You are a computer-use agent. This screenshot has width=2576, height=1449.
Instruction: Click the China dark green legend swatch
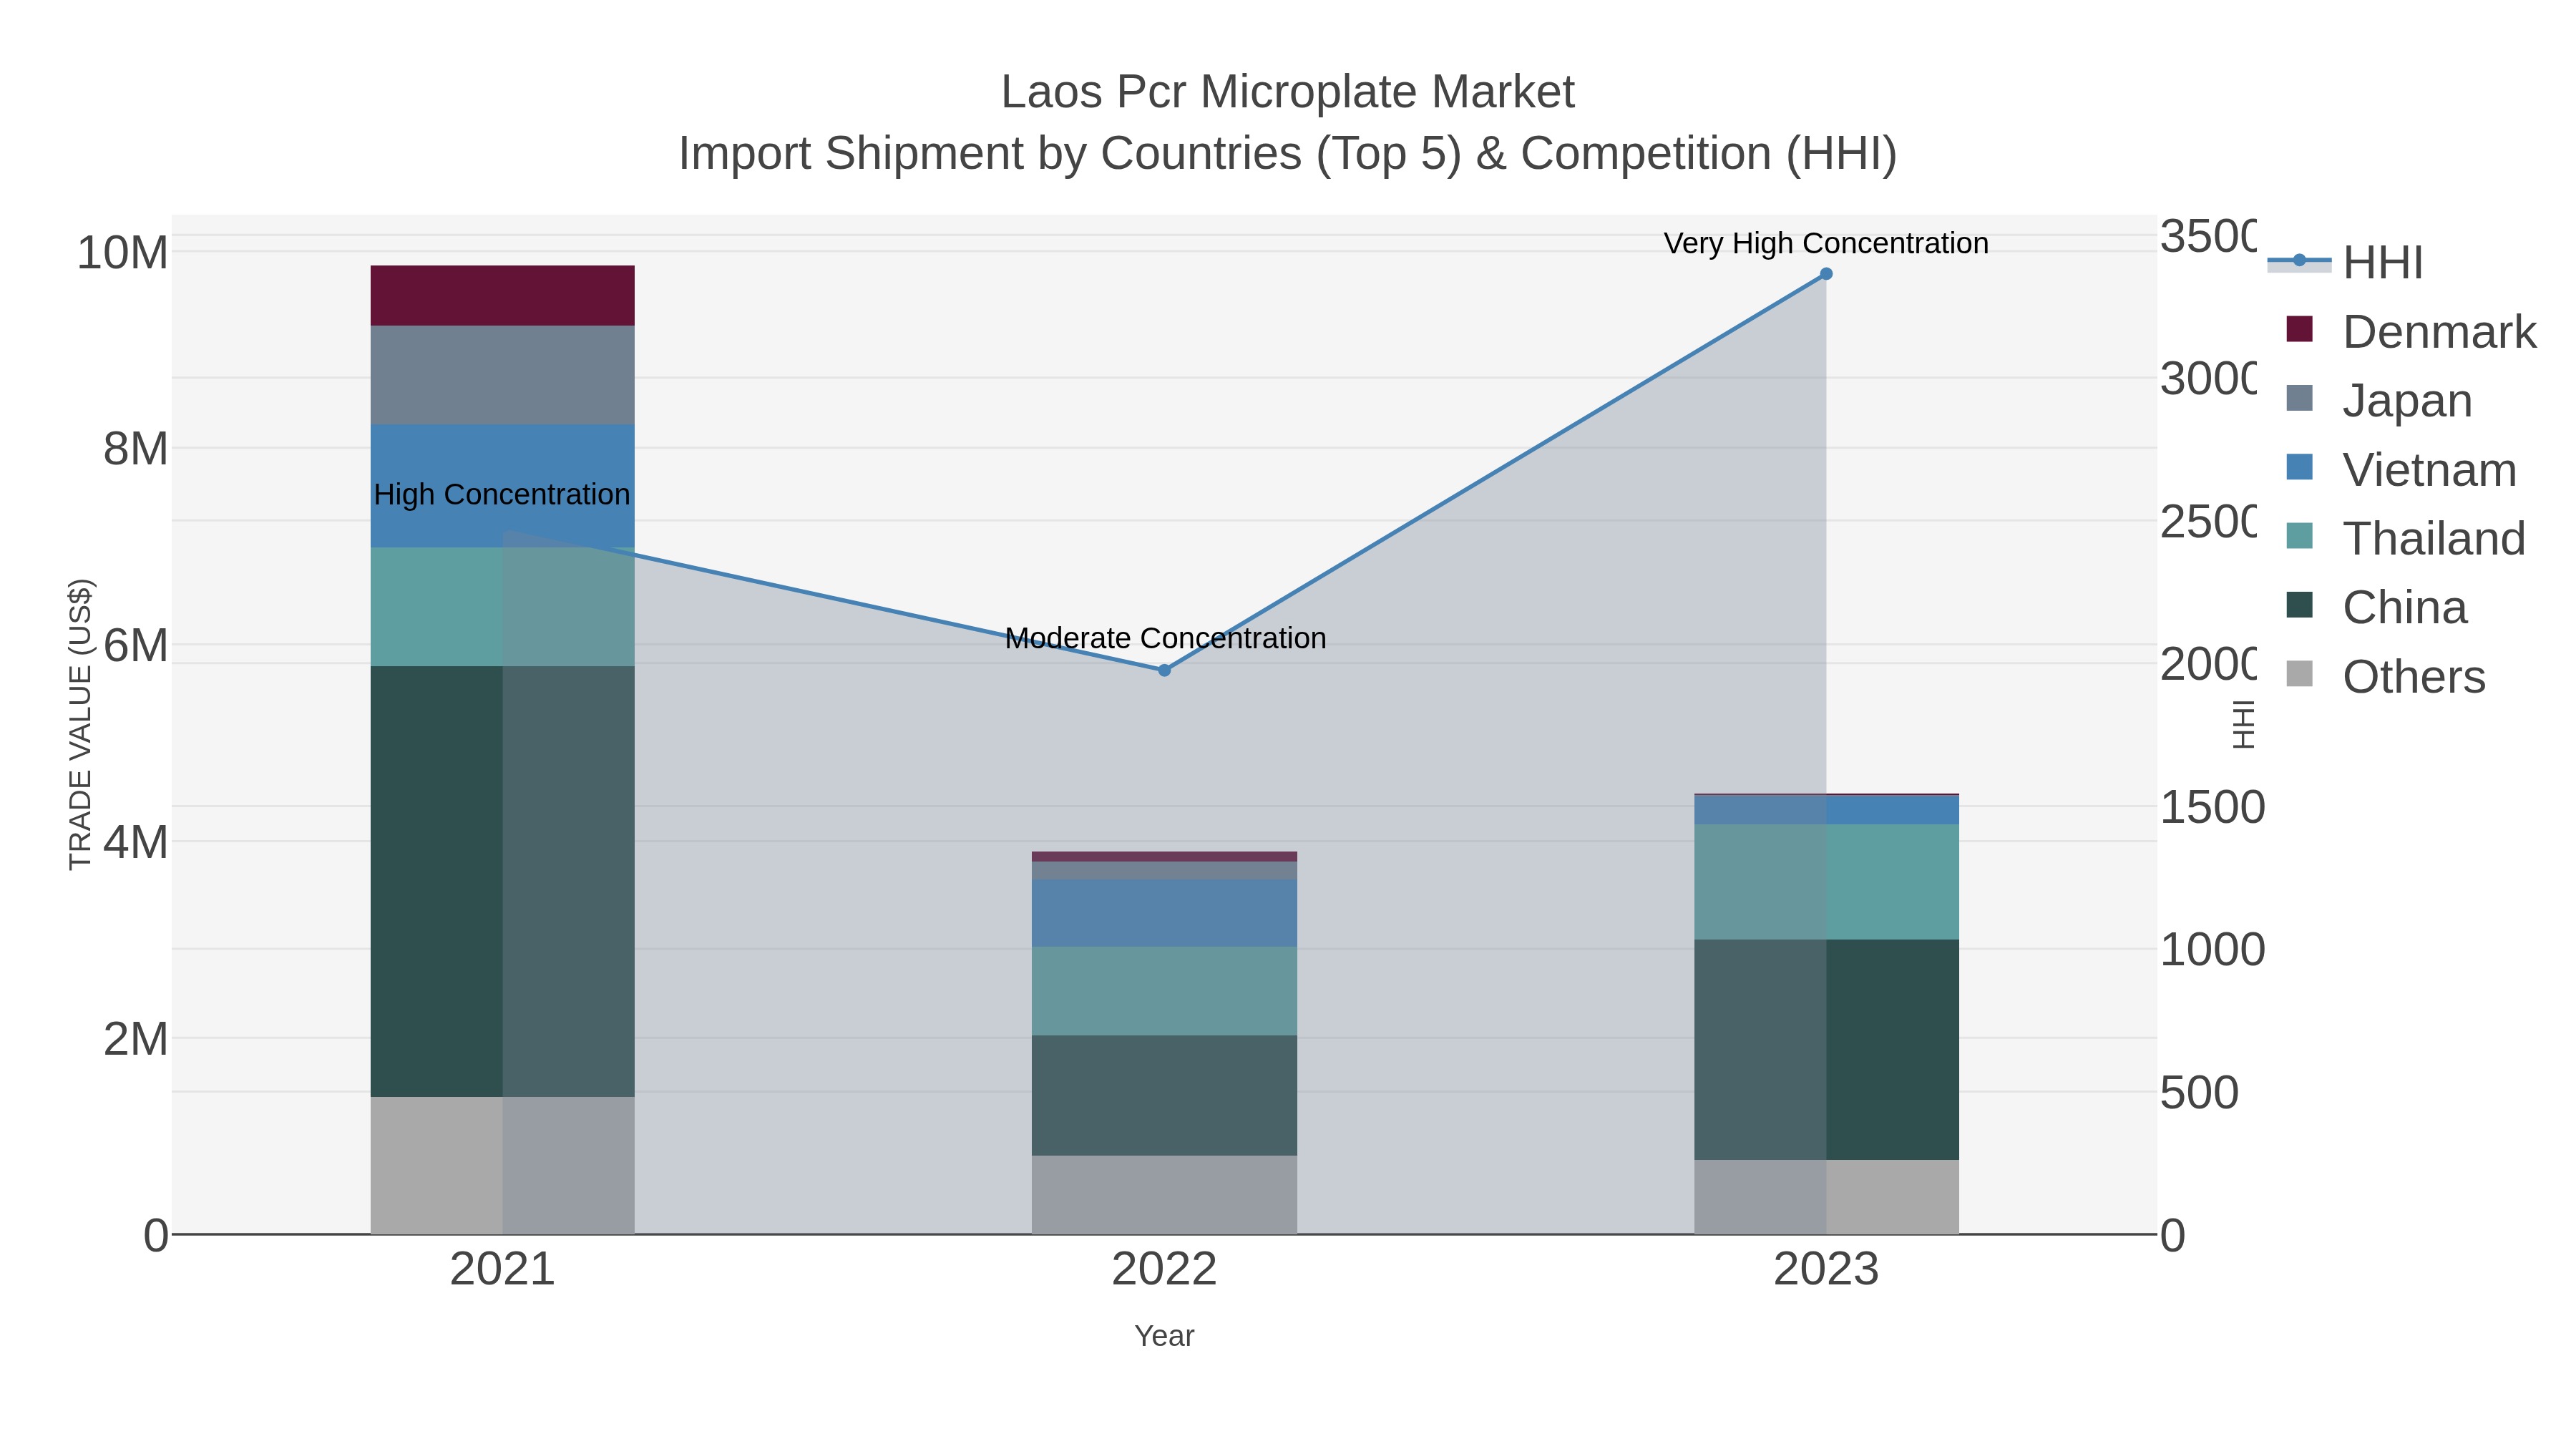pos(2300,605)
